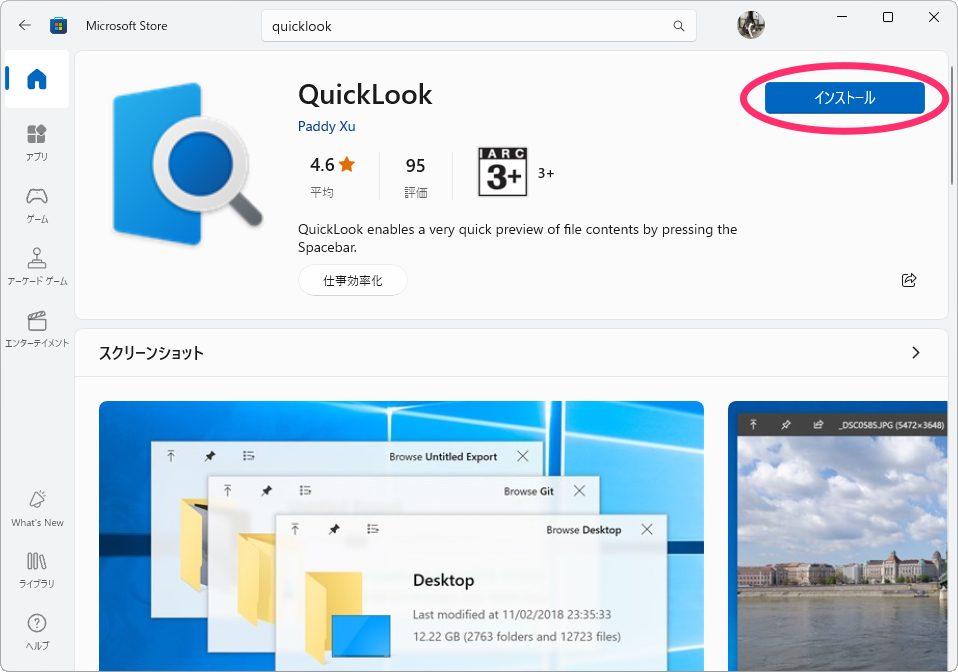The image size is (958, 672).
Task: Click the share icon for QuickLook
Action: [x=909, y=280]
